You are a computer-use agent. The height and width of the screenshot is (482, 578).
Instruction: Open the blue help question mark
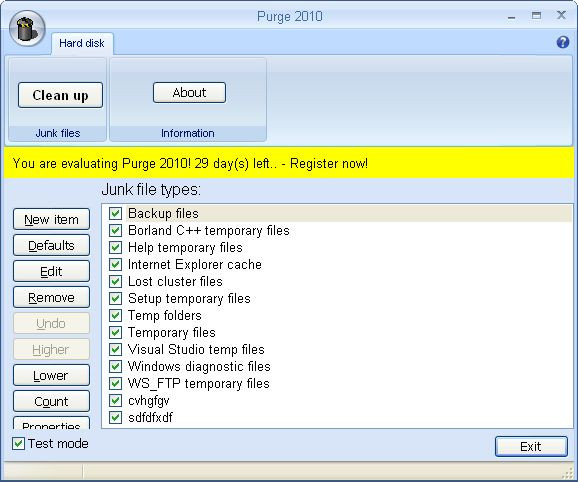(563, 42)
